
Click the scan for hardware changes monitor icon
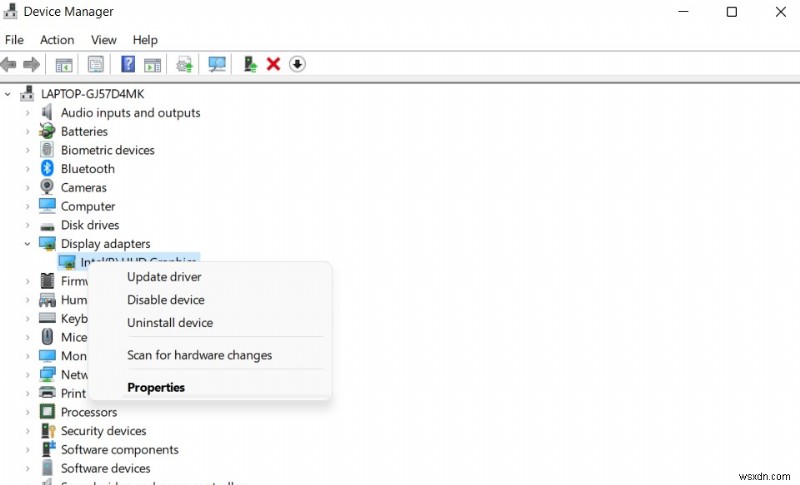coord(217,64)
